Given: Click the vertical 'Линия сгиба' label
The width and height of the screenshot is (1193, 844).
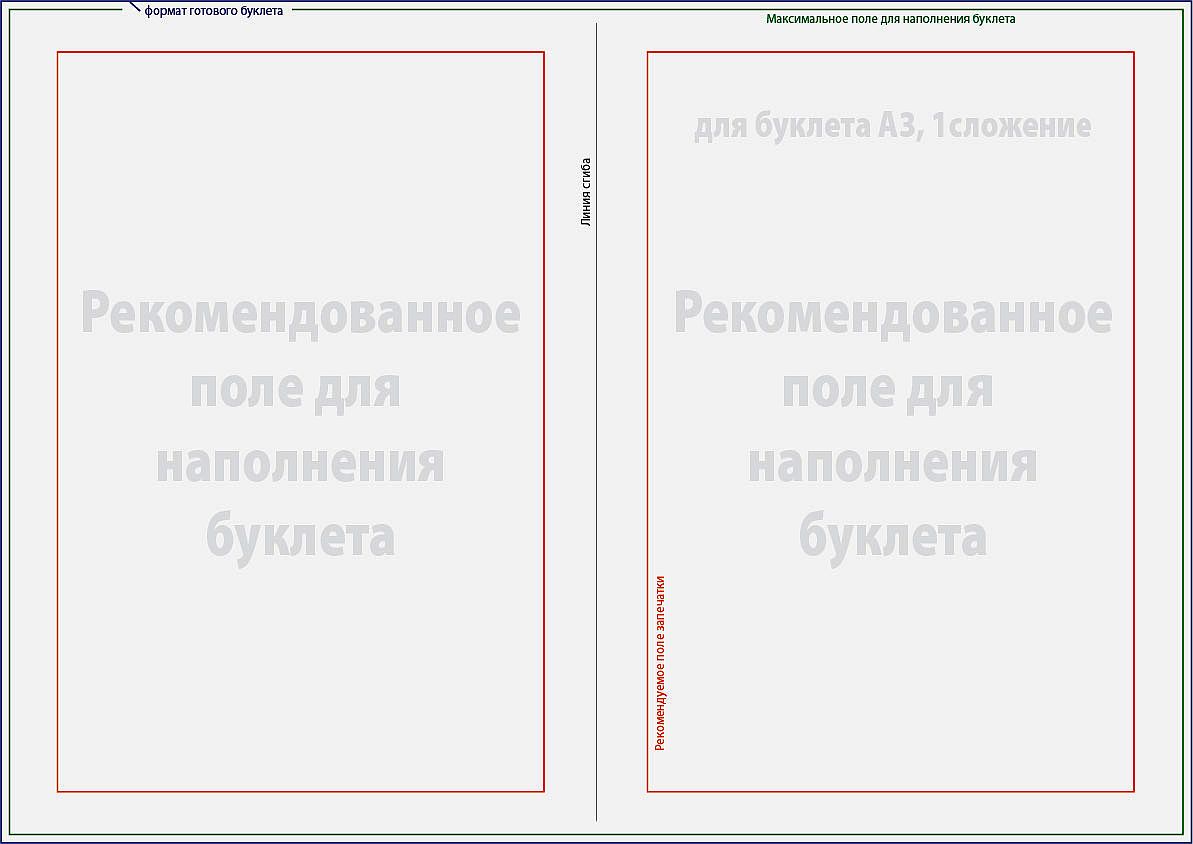Looking at the screenshot, I should coord(586,193).
